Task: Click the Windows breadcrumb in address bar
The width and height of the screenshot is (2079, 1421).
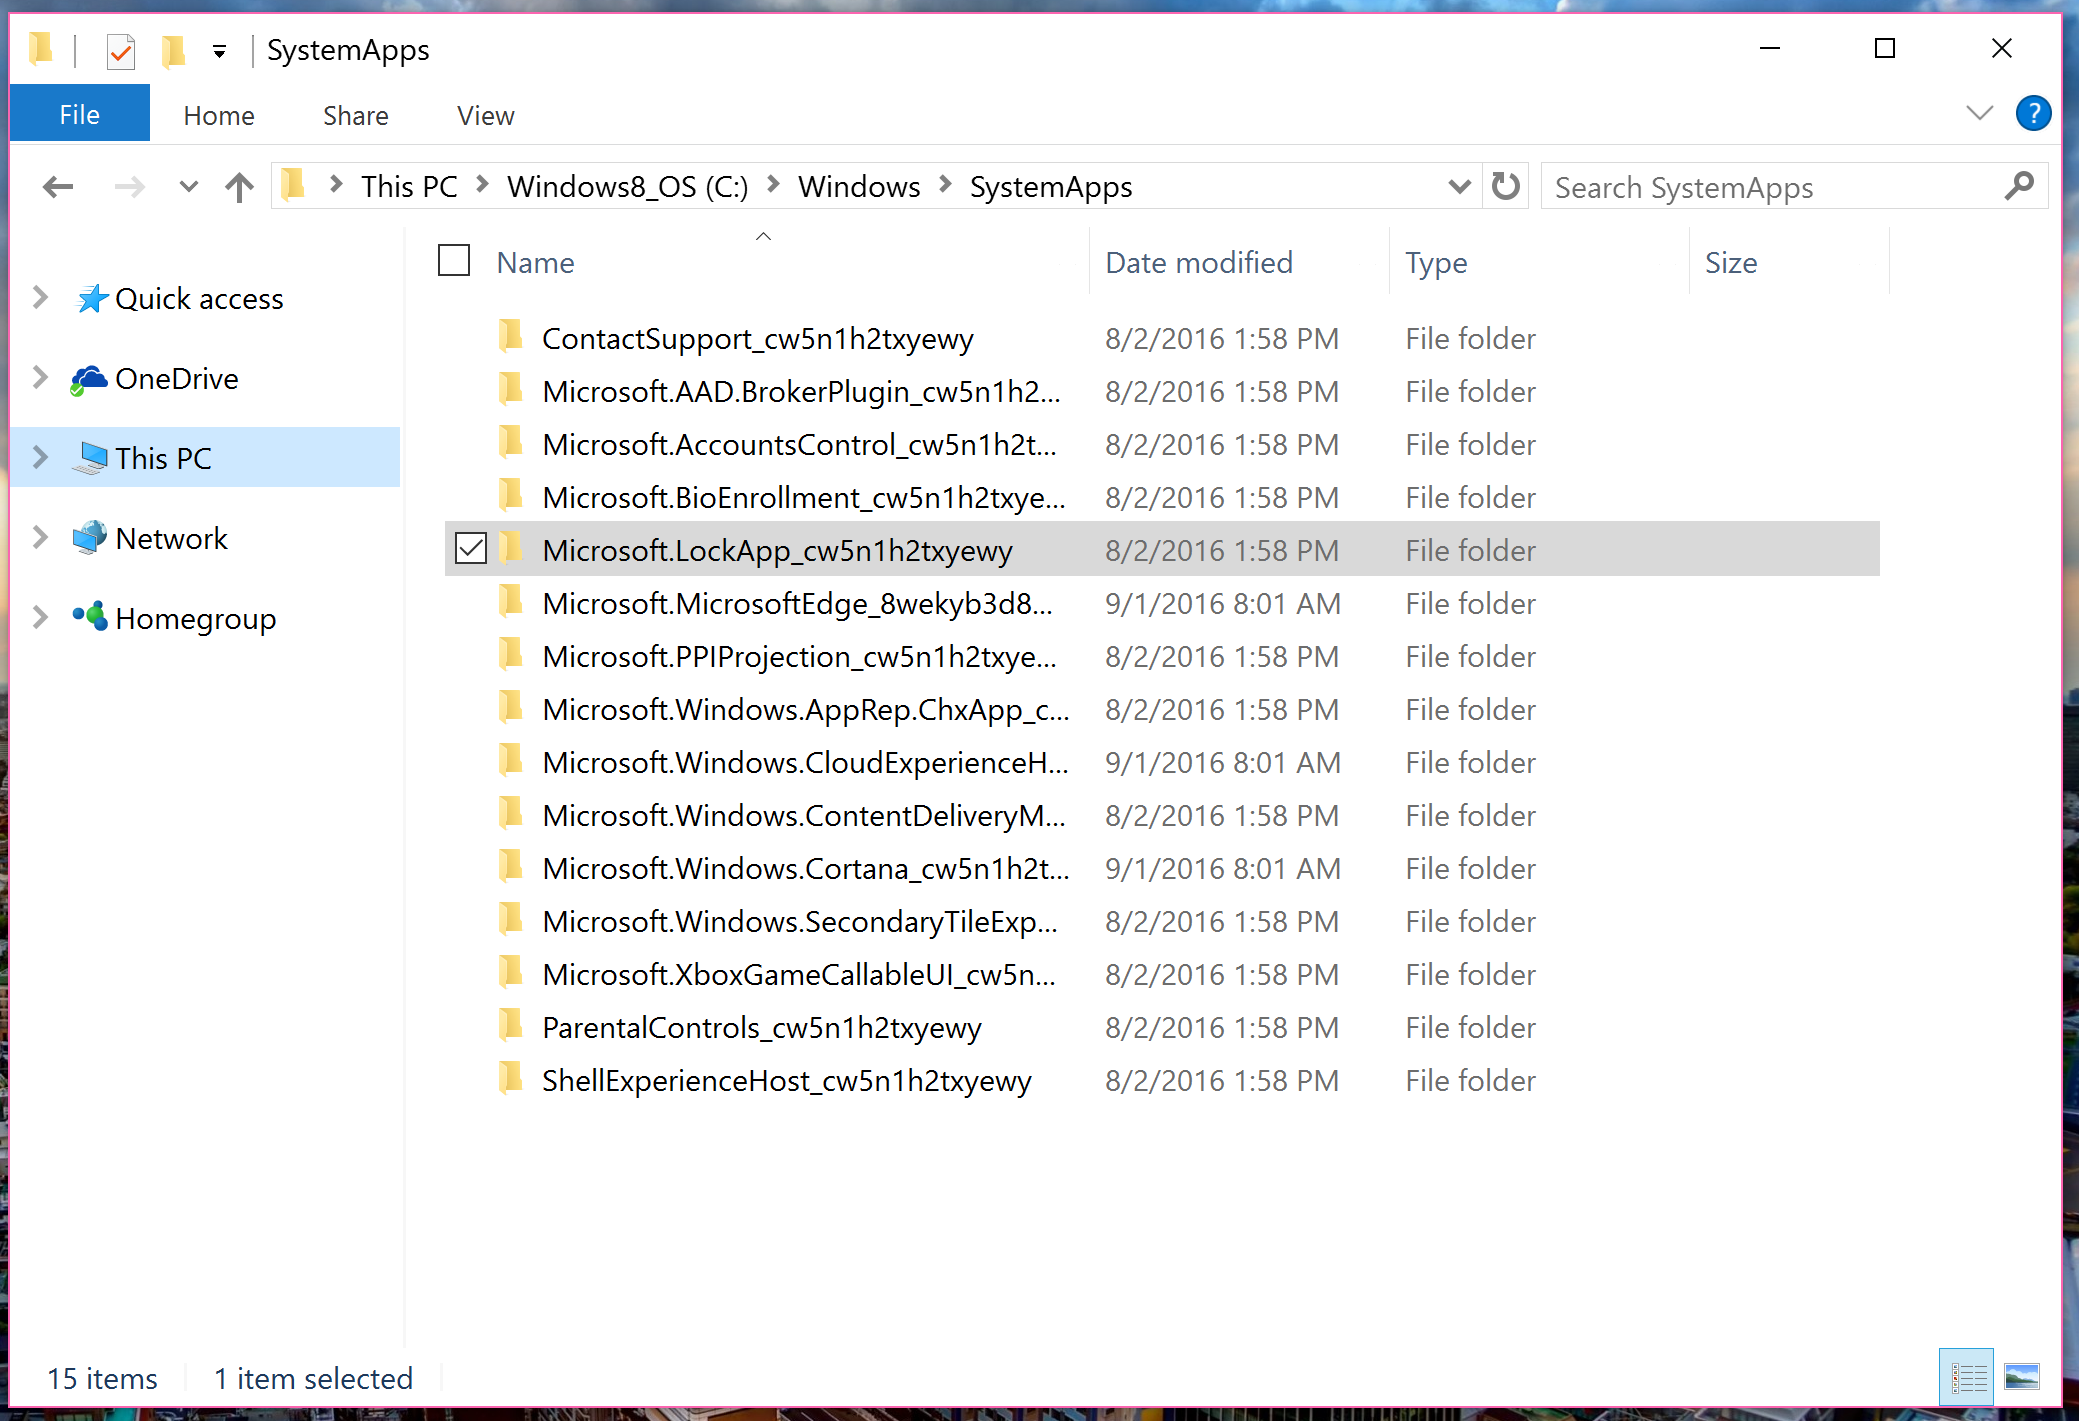Action: 858,187
